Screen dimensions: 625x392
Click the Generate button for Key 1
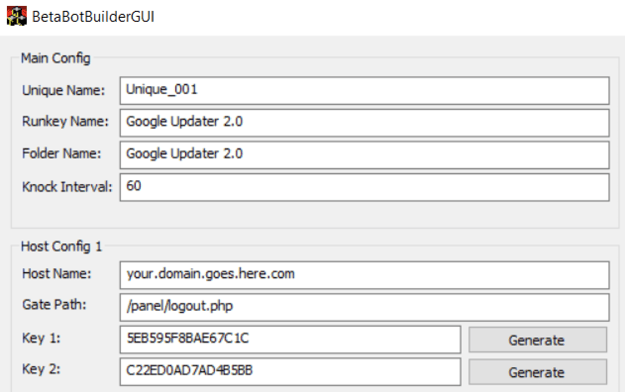[x=538, y=340]
